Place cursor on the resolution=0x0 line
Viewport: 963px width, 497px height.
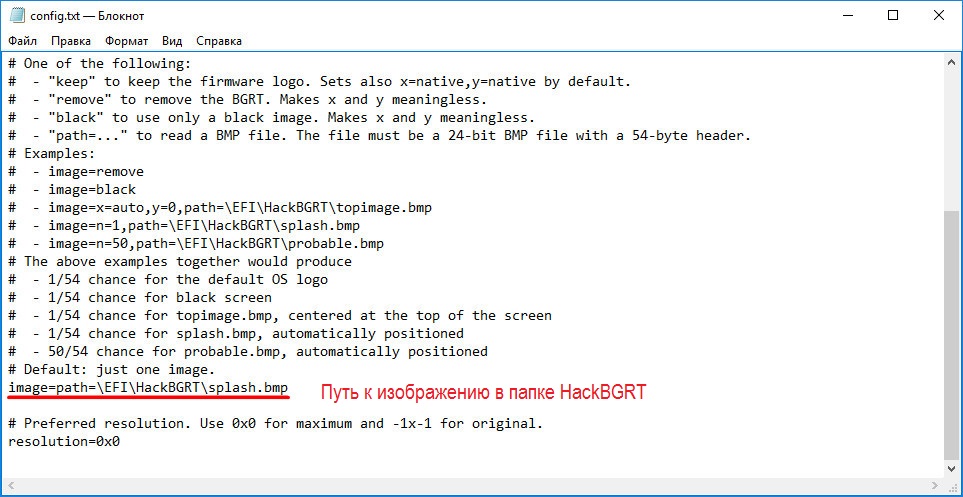click(64, 441)
